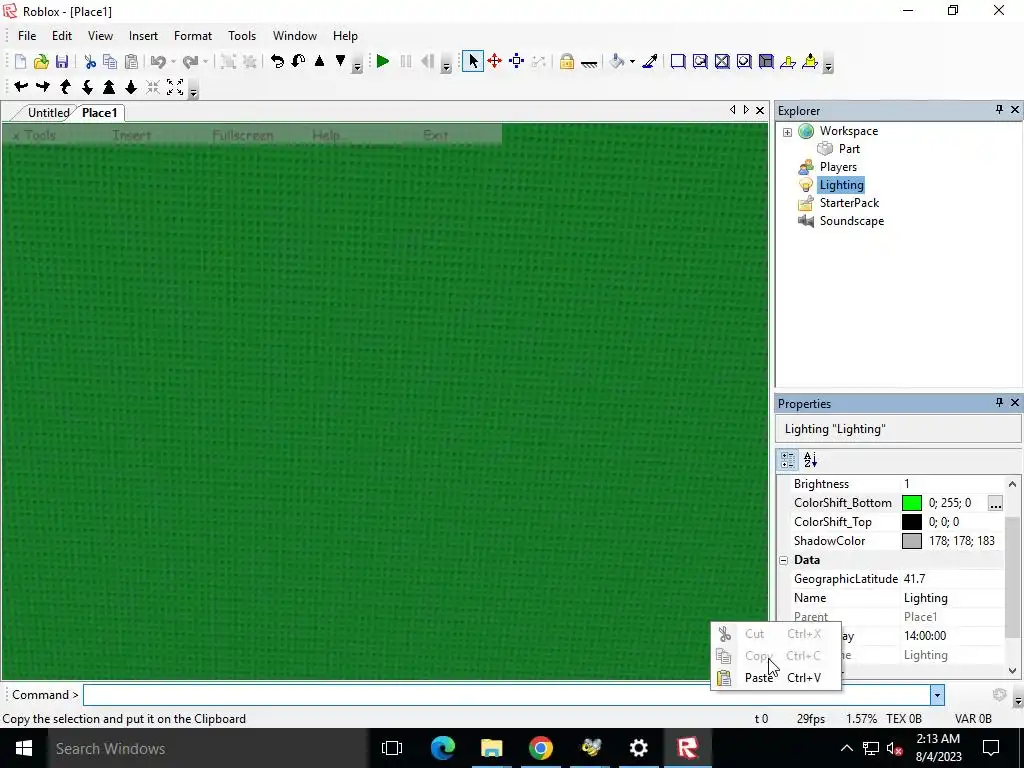Open the File menu
The width and height of the screenshot is (1024, 768).
click(27, 36)
